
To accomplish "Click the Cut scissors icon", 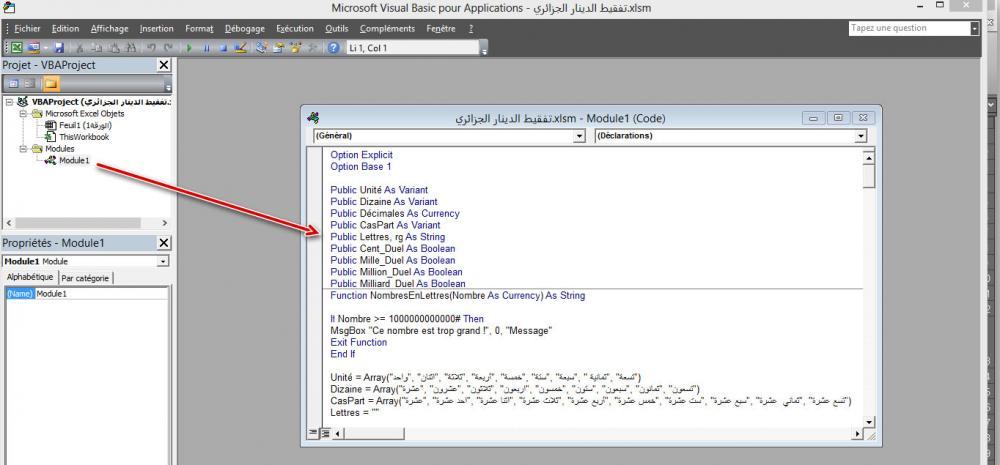I will click(x=80, y=48).
